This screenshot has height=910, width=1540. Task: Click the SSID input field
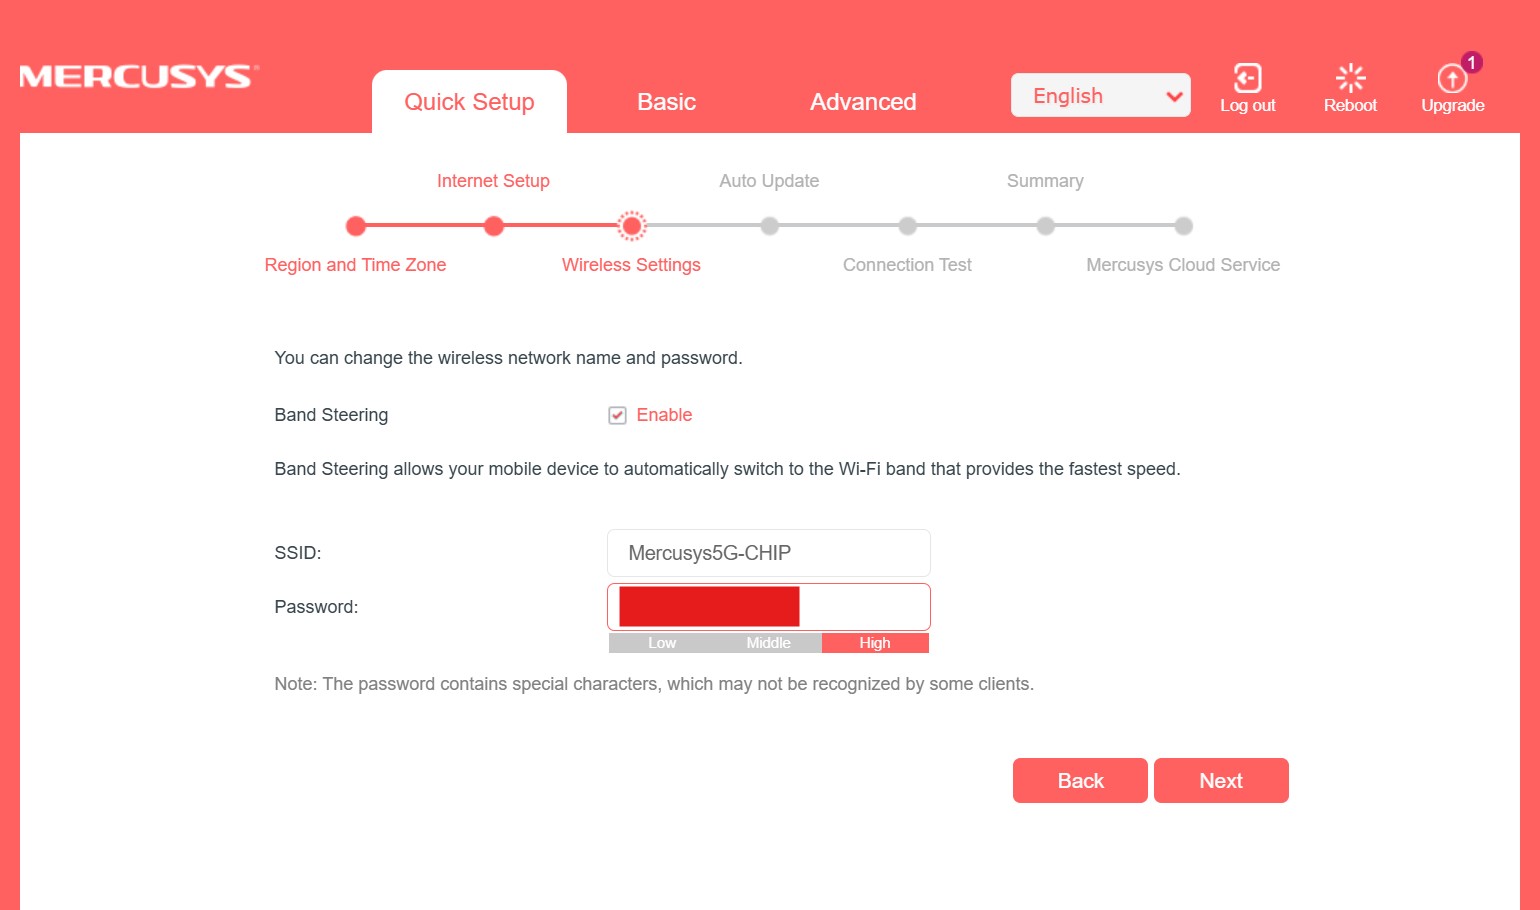click(x=768, y=553)
